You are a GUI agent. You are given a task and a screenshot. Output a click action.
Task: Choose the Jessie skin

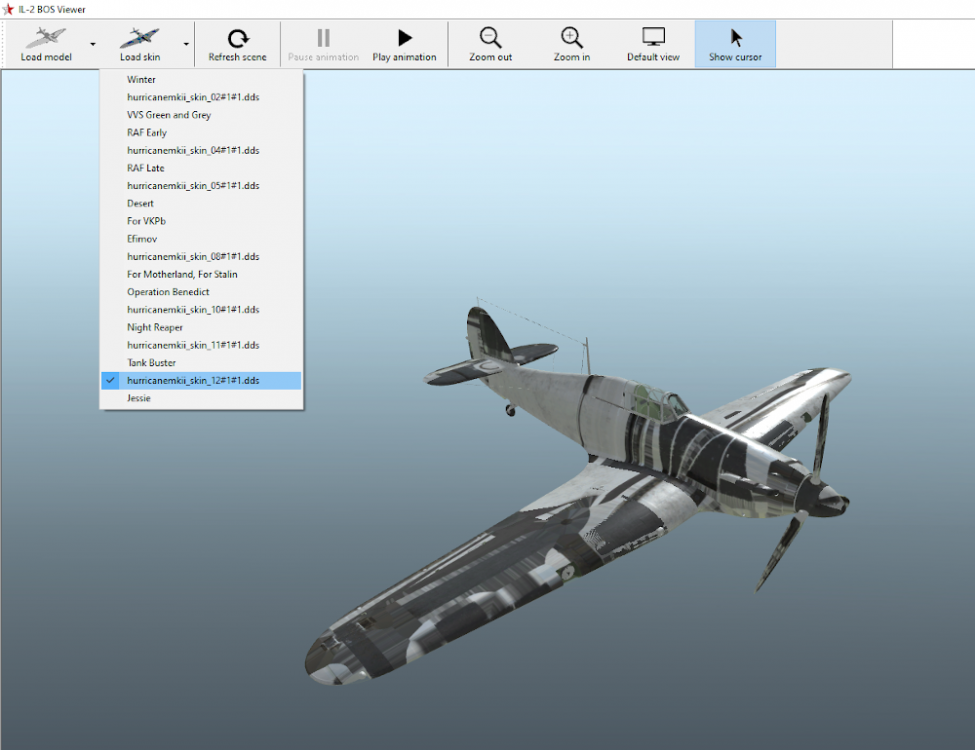point(139,399)
